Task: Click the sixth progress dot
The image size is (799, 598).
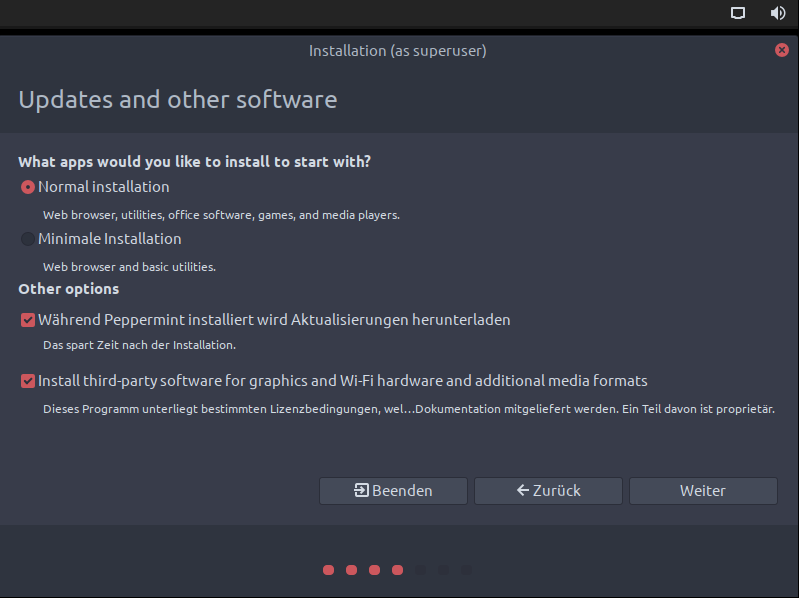Action: 443,570
